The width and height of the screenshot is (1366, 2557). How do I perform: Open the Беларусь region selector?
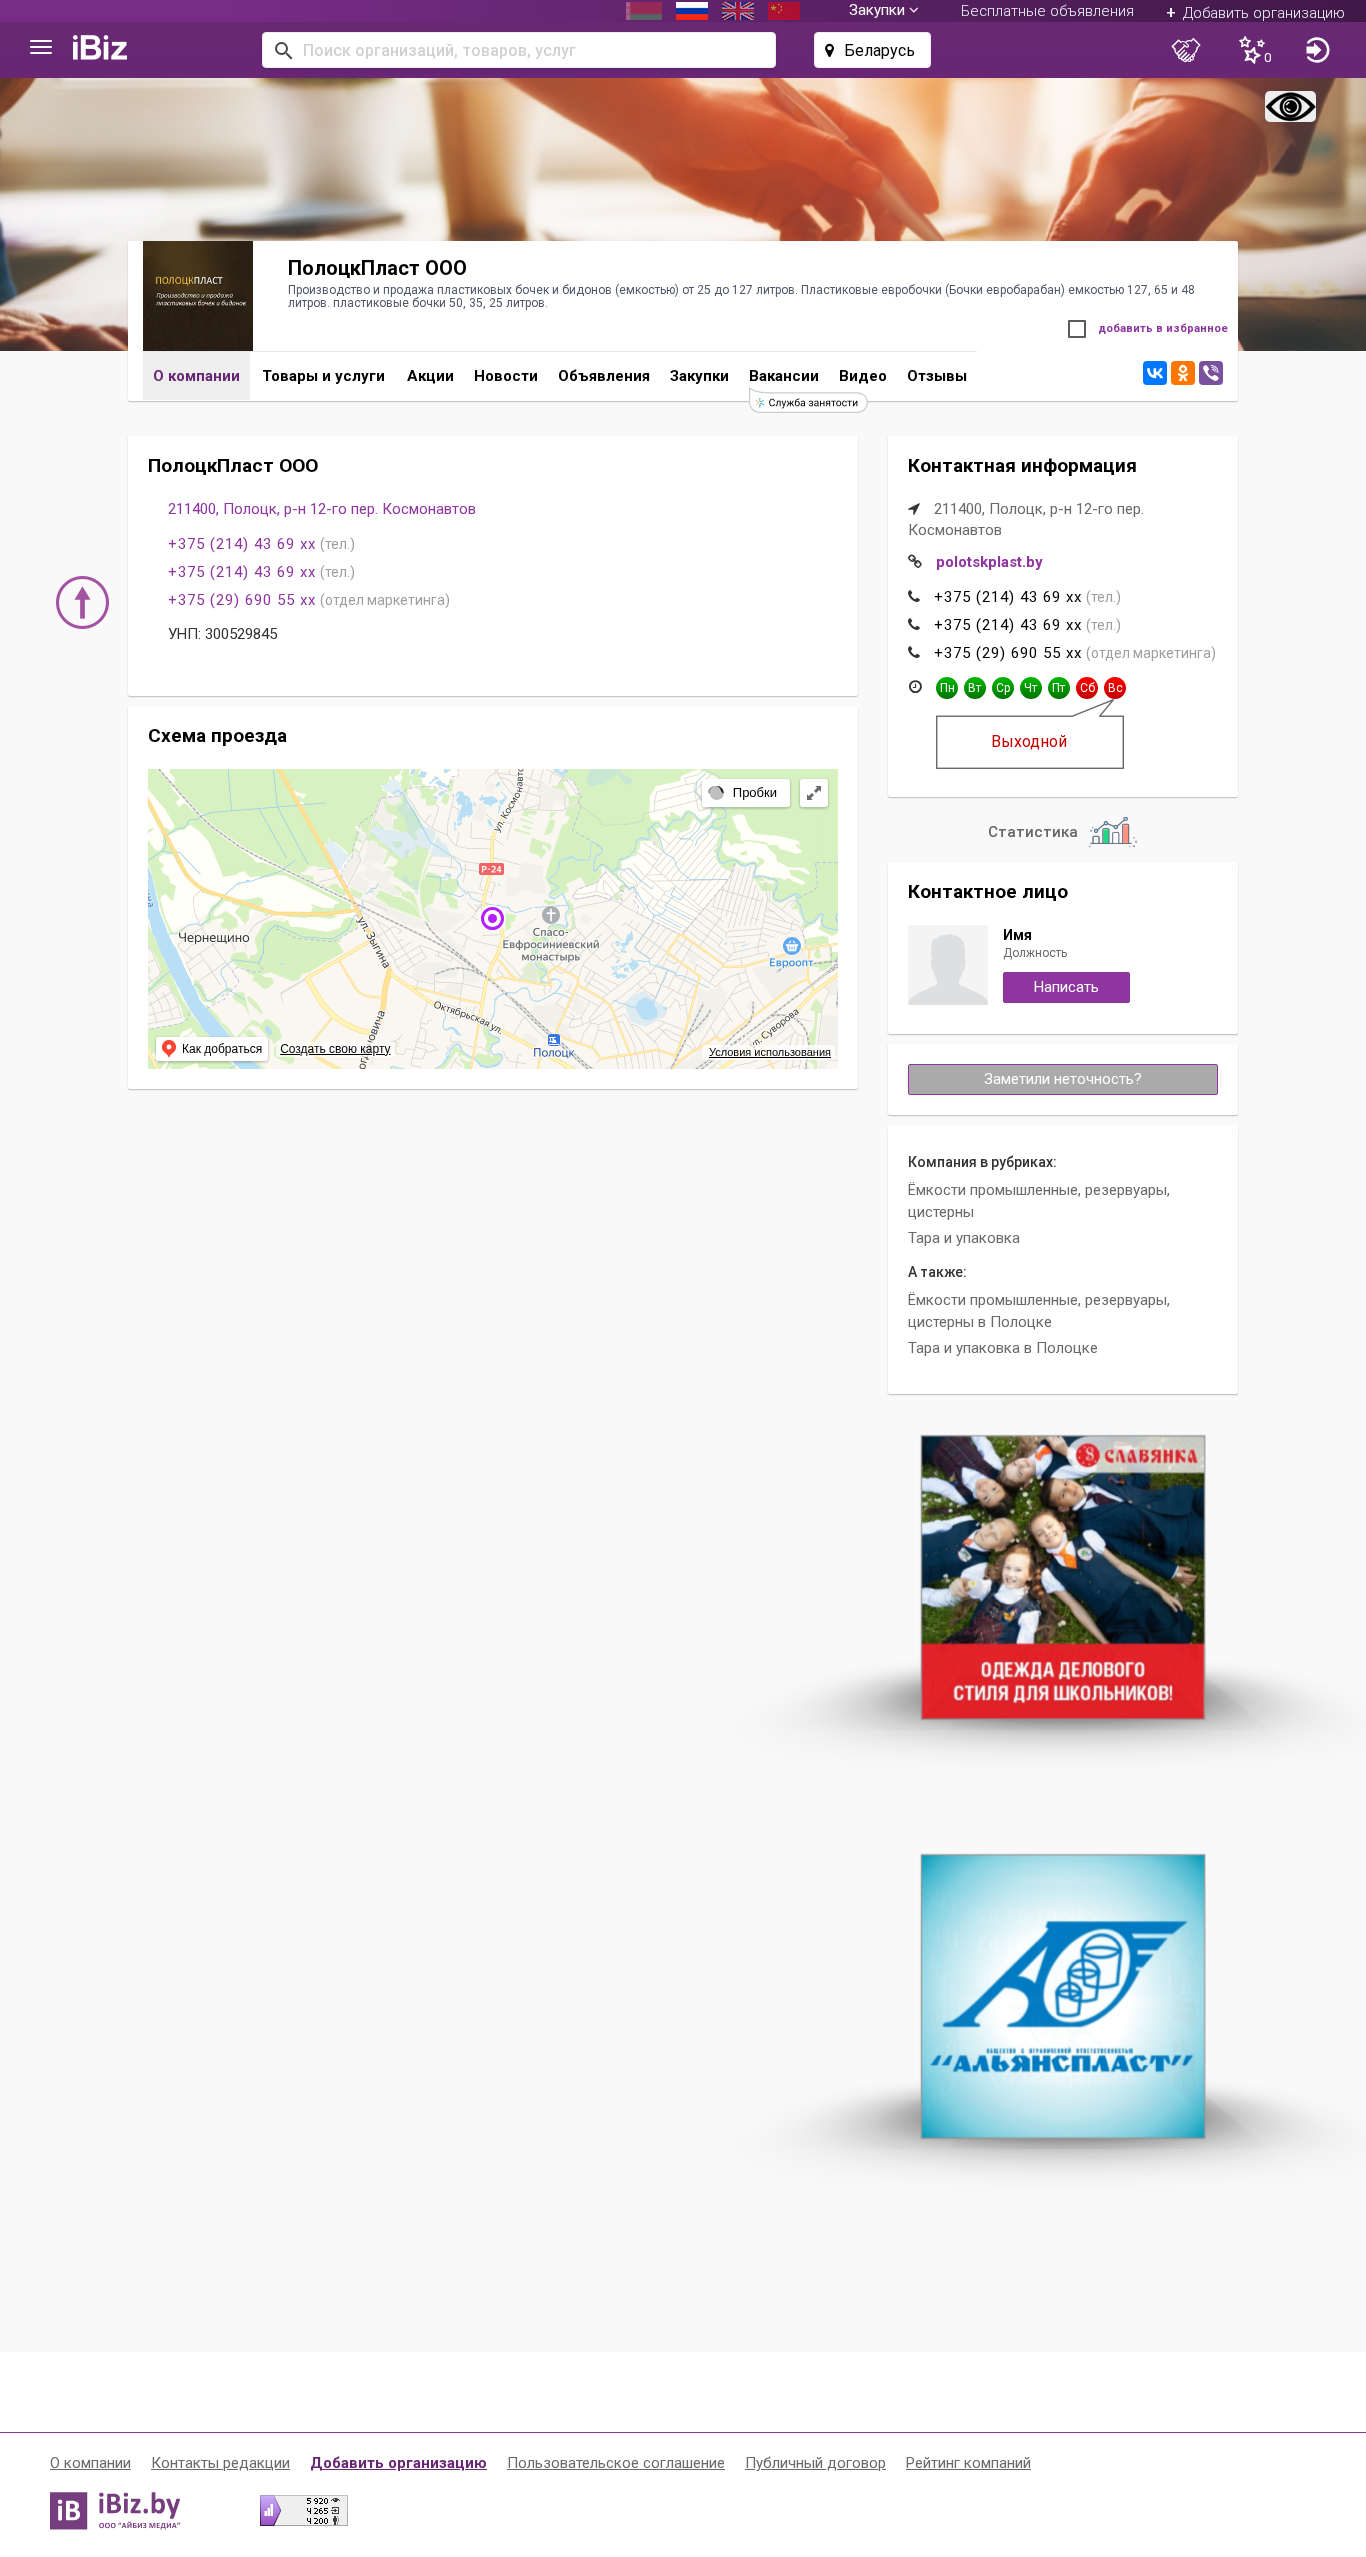coord(872,50)
